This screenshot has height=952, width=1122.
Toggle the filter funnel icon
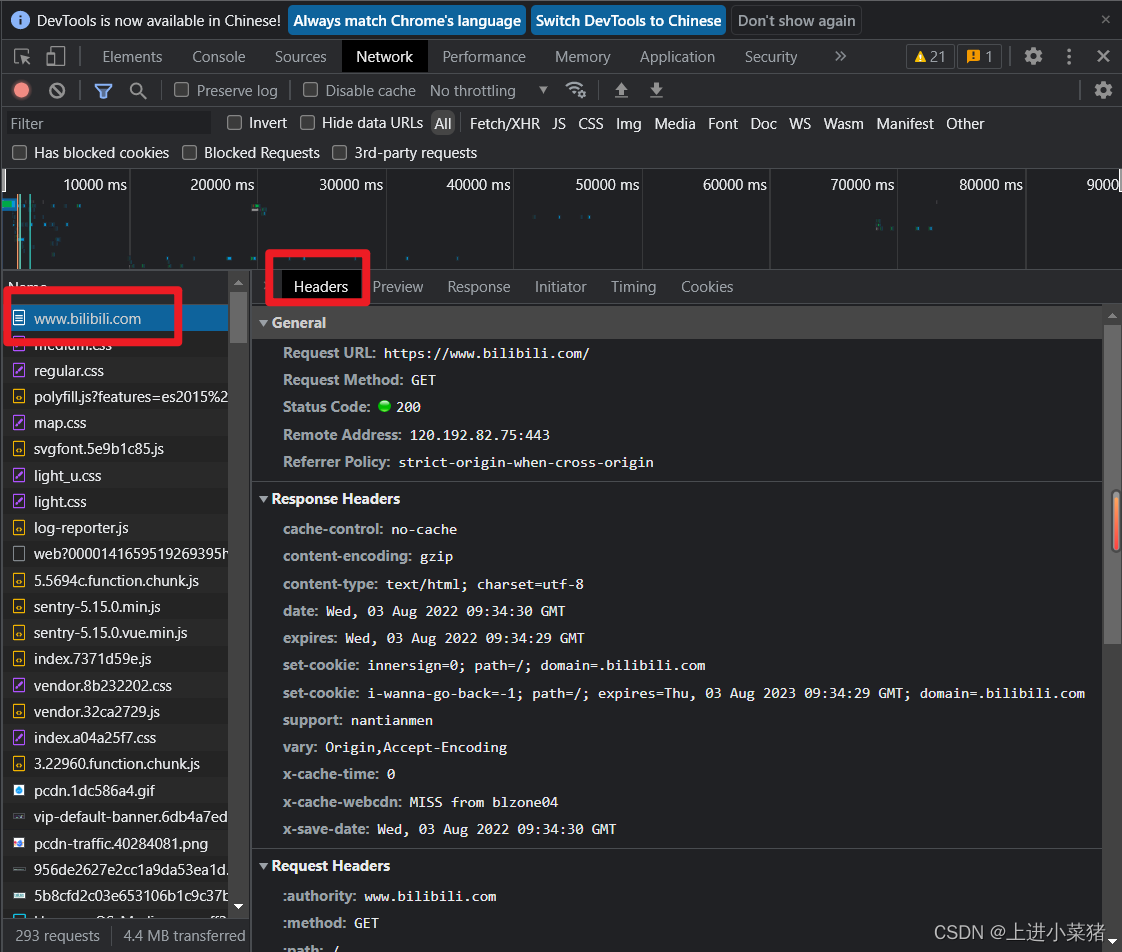tap(103, 90)
